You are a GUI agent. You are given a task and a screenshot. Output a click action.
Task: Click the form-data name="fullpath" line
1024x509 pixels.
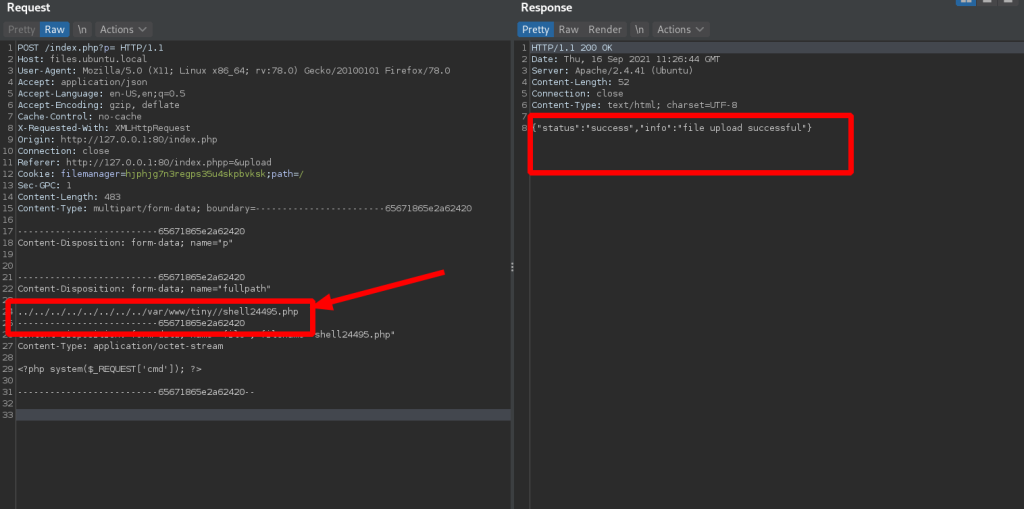pyautogui.click(x=144, y=288)
